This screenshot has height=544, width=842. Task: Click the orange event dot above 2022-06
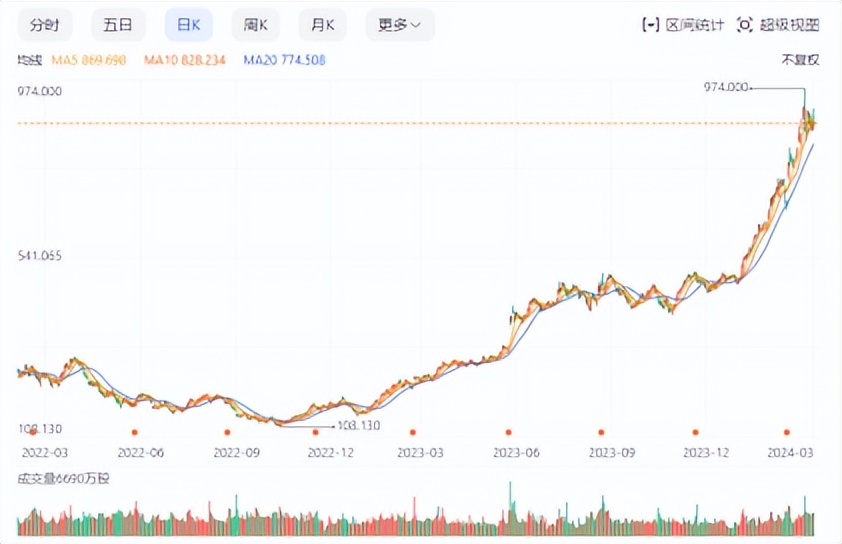pos(134,432)
